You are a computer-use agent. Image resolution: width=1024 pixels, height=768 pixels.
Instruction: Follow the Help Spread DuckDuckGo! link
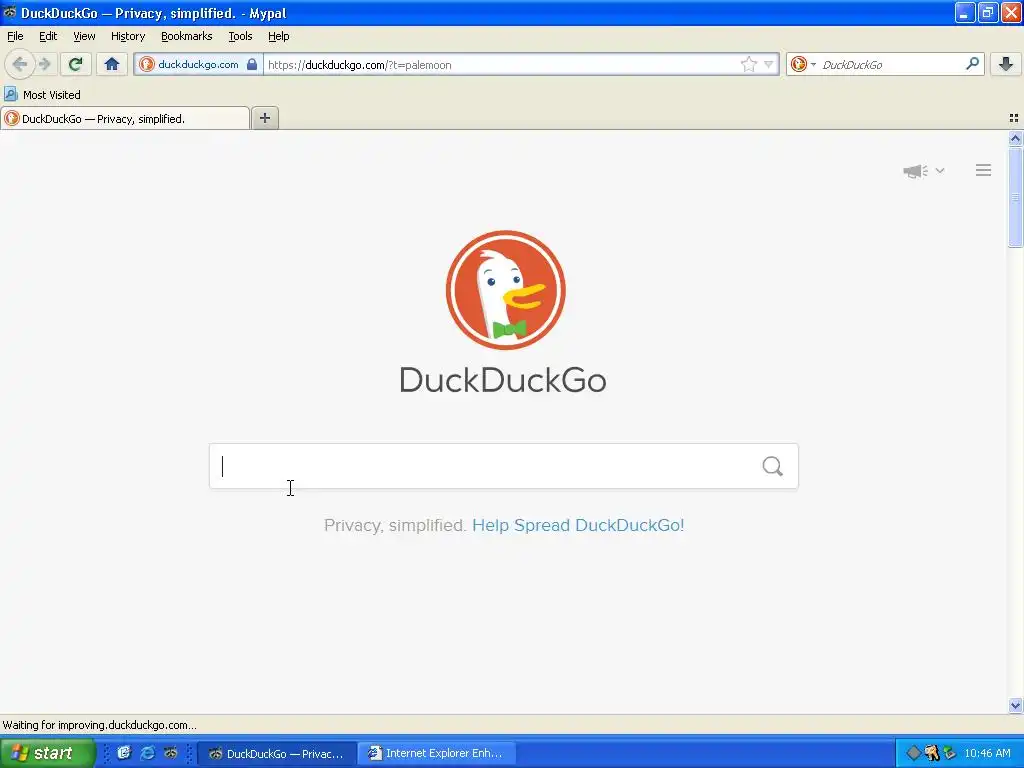point(578,525)
